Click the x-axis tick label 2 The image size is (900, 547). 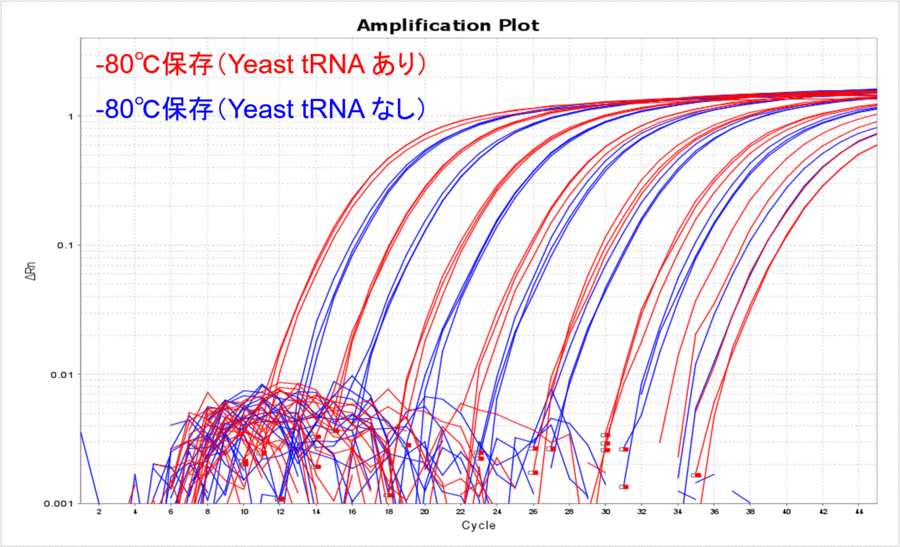98,512
